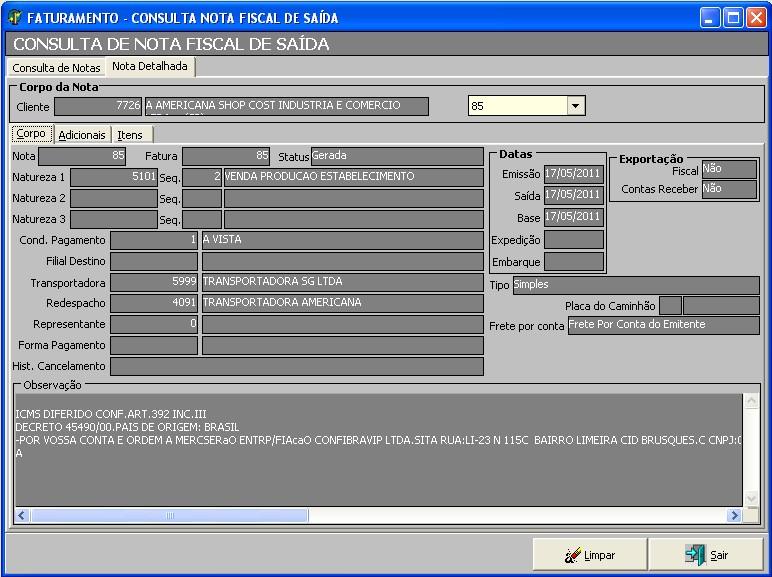Click the Emissão date field
The height and width of the screenshot is (577, 772).
[x=573, y=174]
